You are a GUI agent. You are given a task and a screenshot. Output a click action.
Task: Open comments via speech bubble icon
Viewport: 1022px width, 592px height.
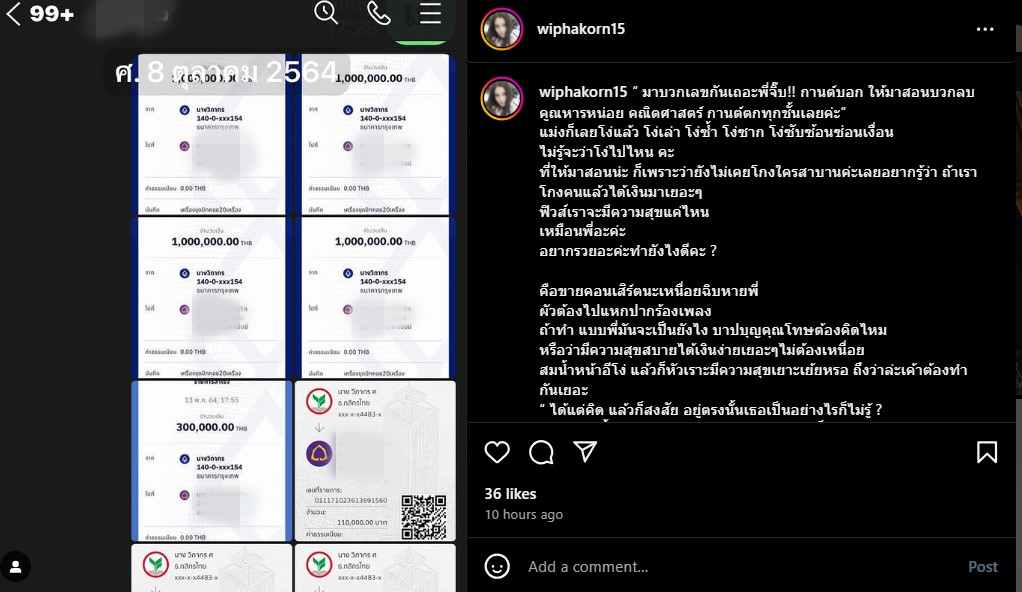pos(541,452)
